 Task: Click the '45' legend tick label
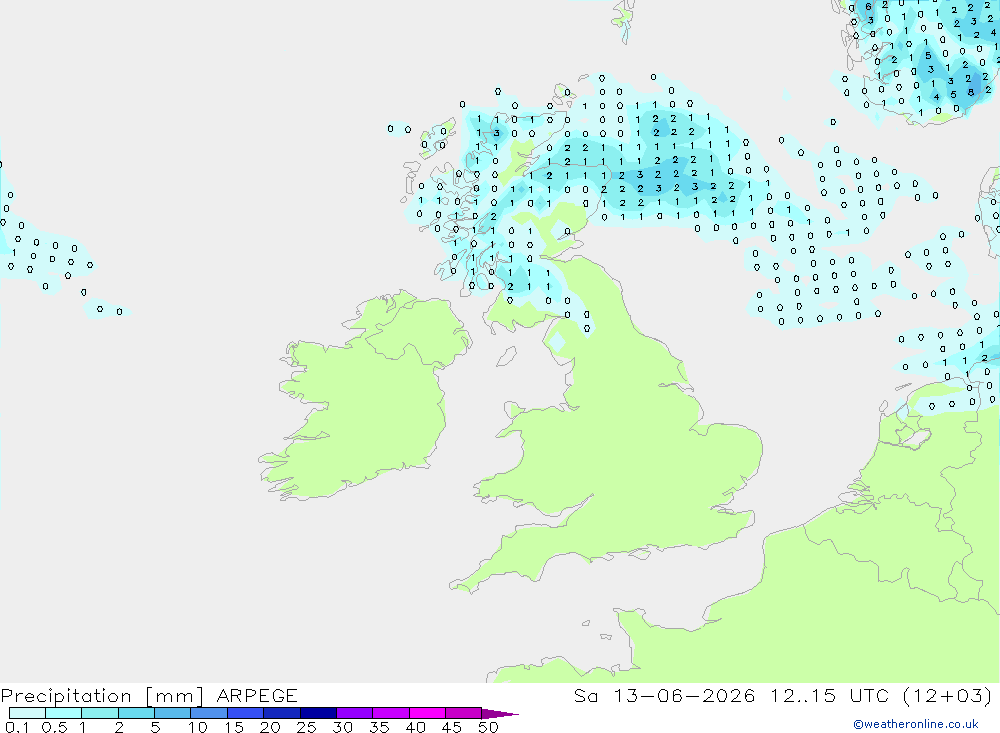(452, 727)
